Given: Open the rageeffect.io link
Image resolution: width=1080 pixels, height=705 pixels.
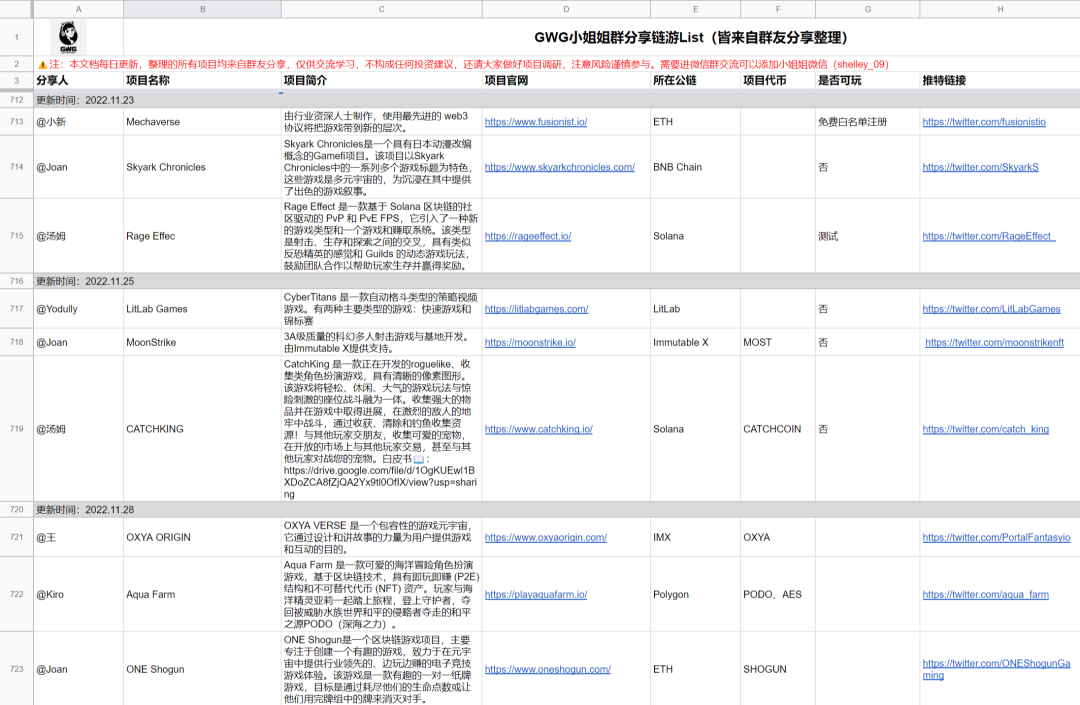Looking at the screenshot, I should tap(528, 236).
